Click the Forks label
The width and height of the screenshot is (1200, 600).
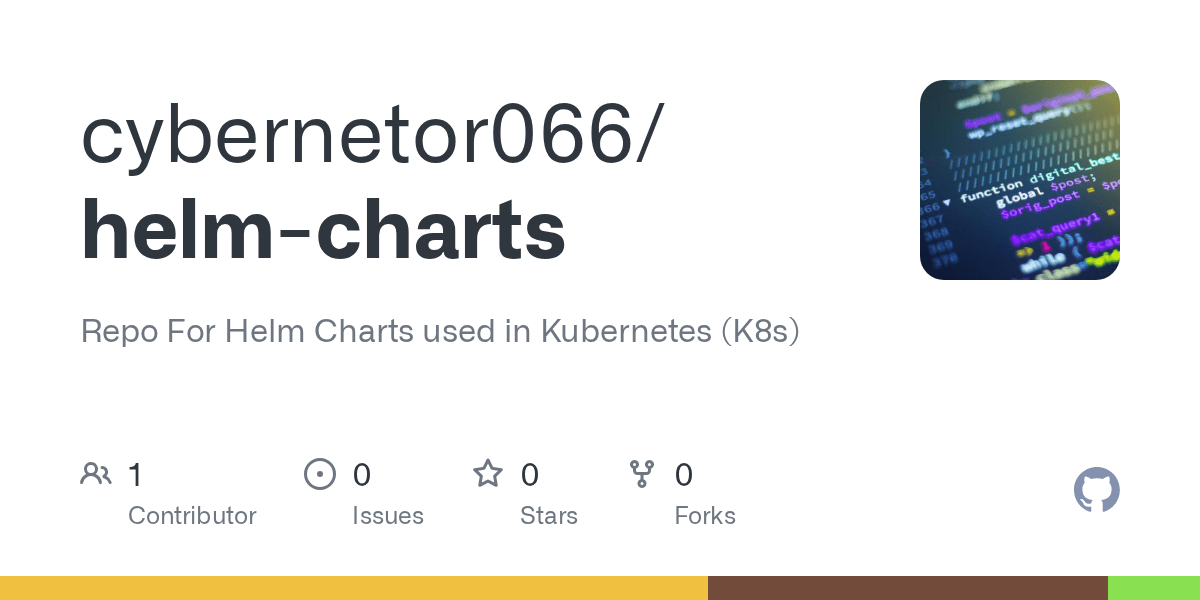(705, 516)
